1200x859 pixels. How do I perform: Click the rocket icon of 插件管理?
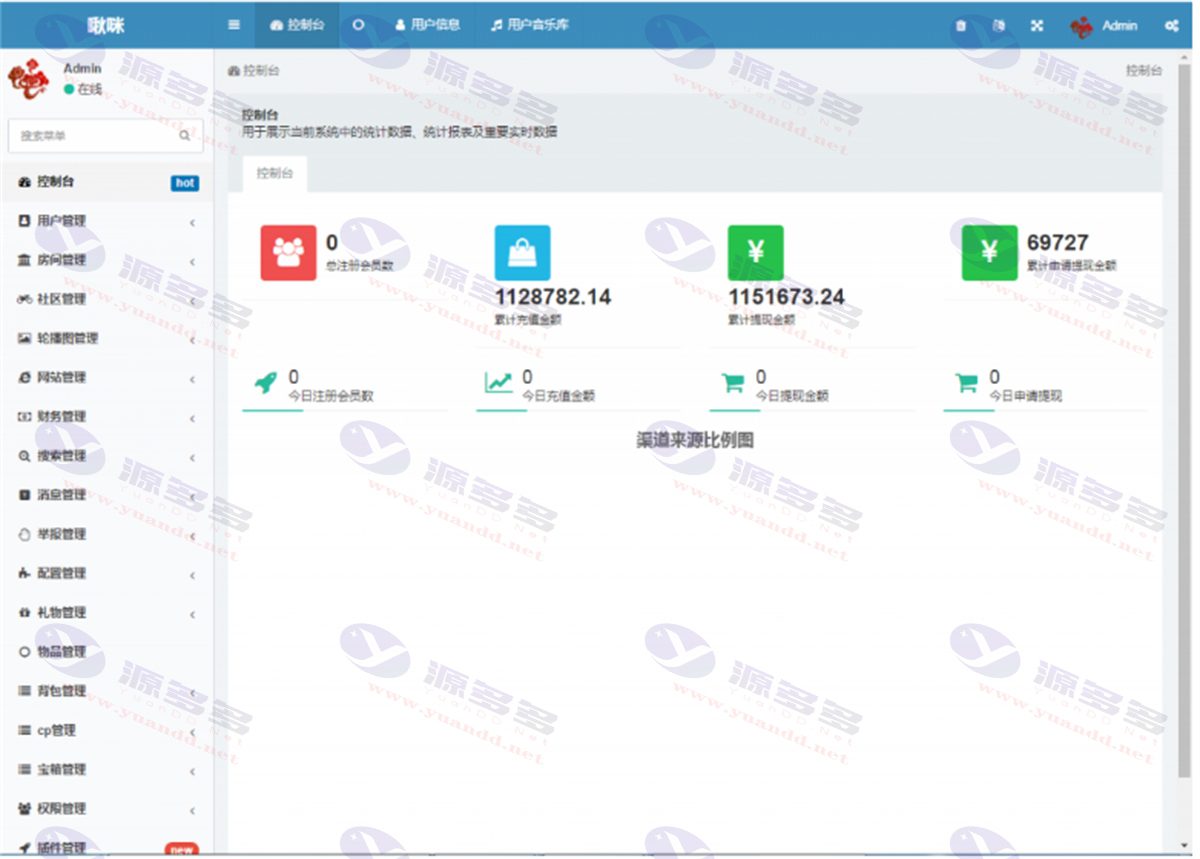[x=25, y=848]
